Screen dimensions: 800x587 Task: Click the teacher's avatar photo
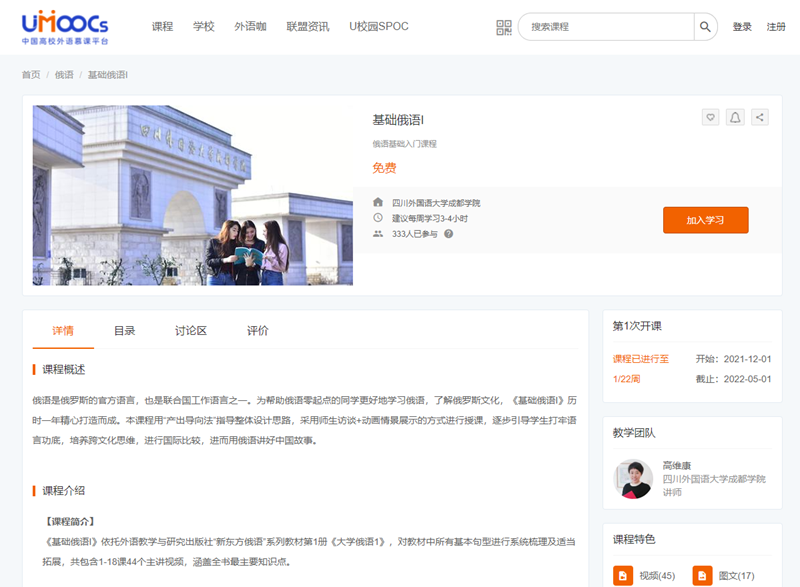tap(633, 479)
